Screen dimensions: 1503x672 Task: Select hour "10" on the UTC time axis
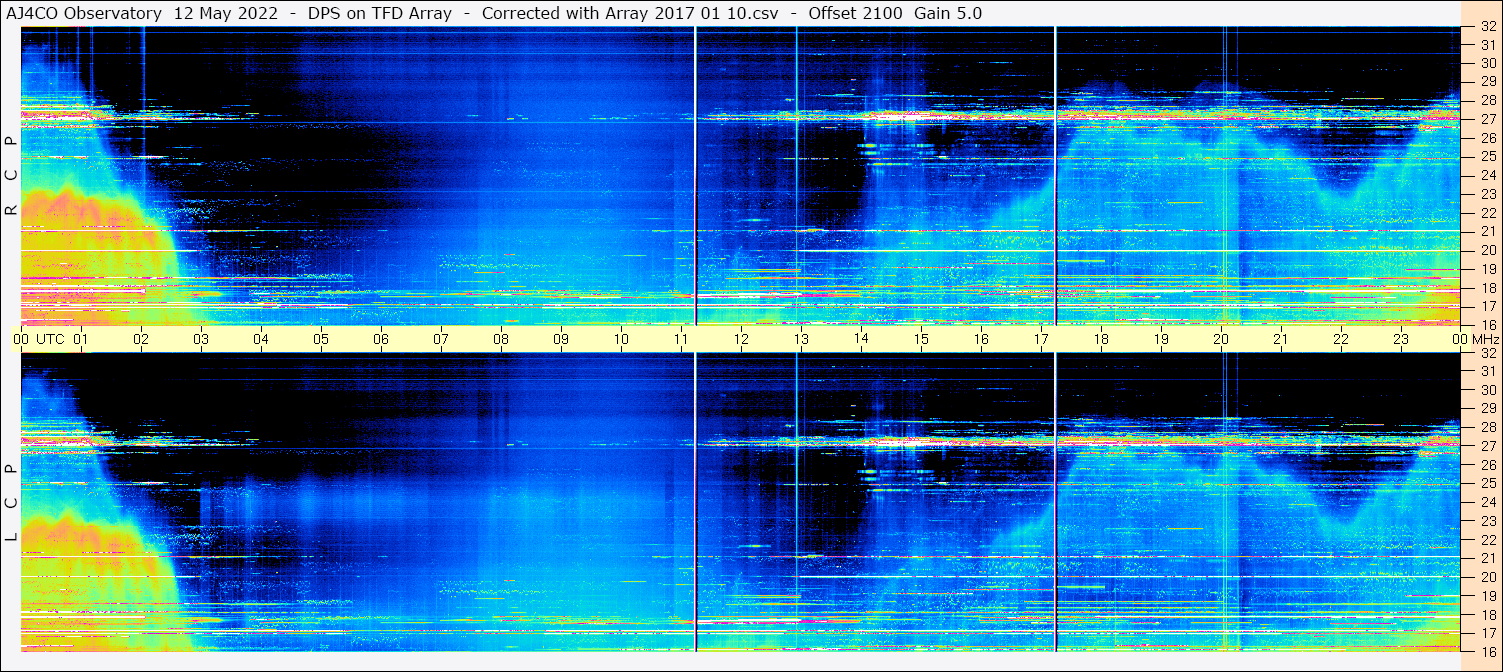[621, 339]
